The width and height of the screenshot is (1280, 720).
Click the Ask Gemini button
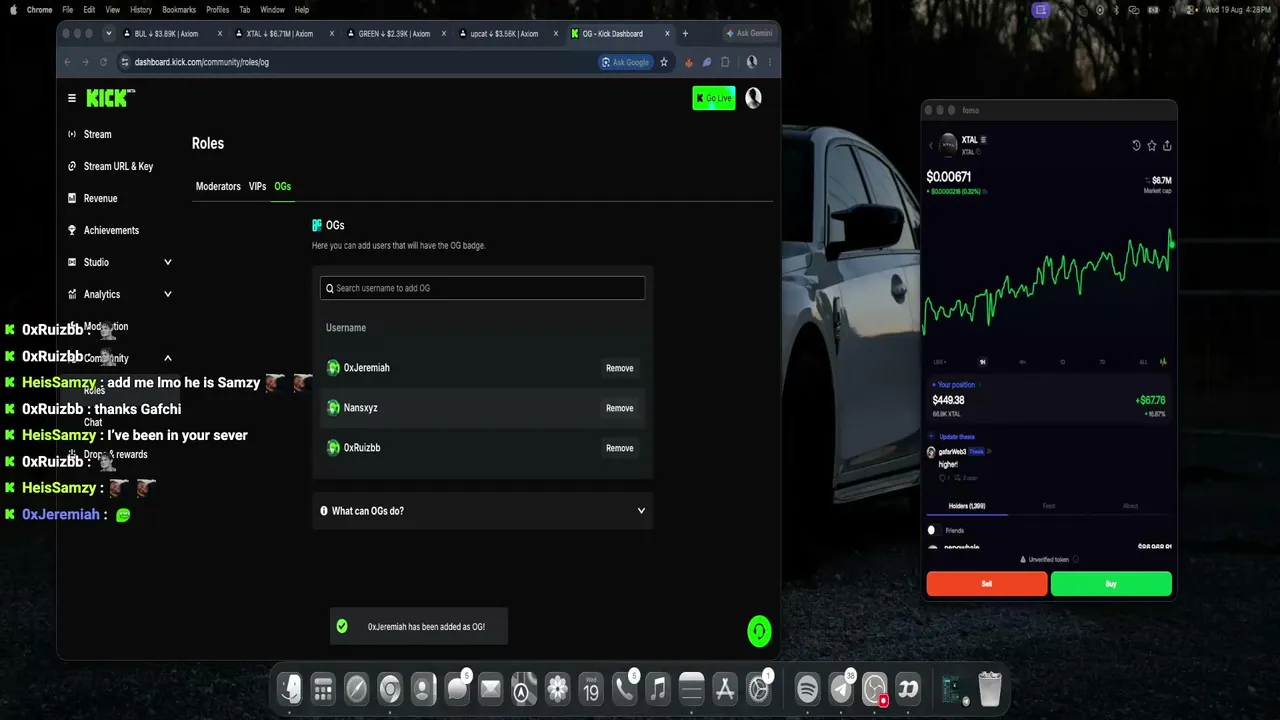click(748, 33)
